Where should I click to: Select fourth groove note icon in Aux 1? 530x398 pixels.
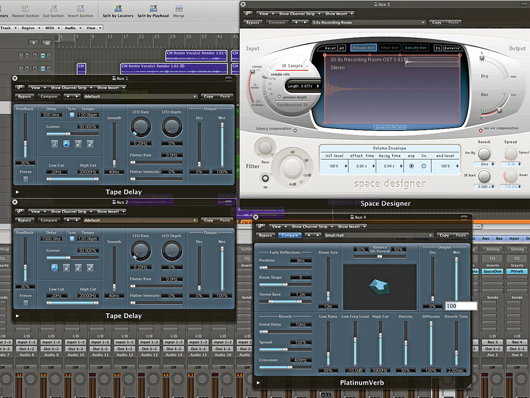[x=90, y=144]
